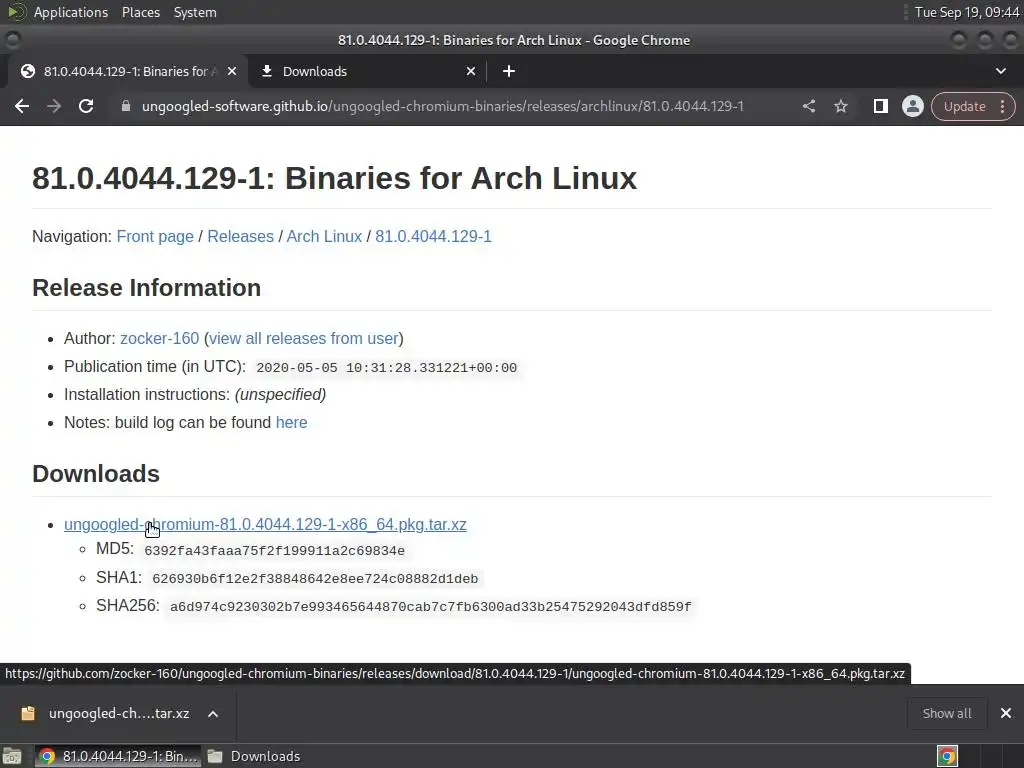Screen dimensions: 1024x768
Task: View site information via lock icon
Action: click(126, 106)
